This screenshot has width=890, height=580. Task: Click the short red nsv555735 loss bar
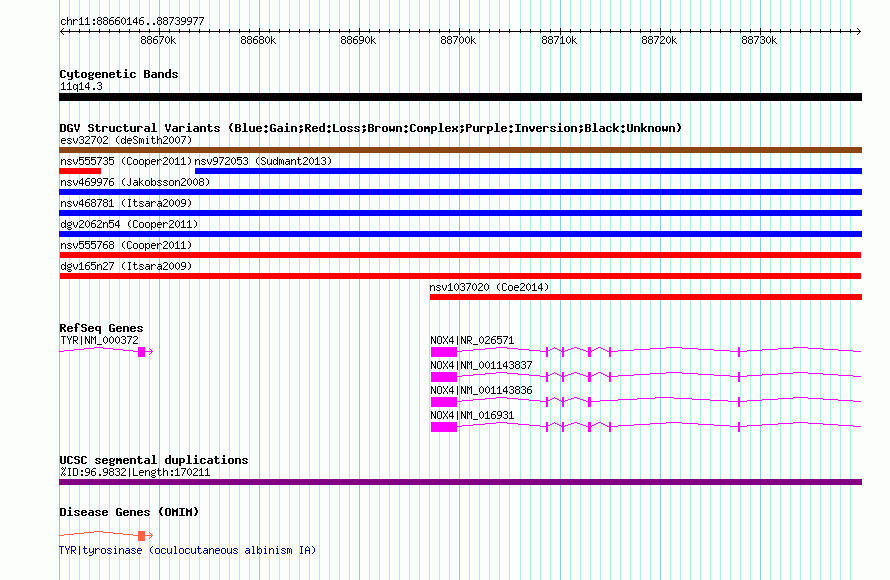click(80, 171)
